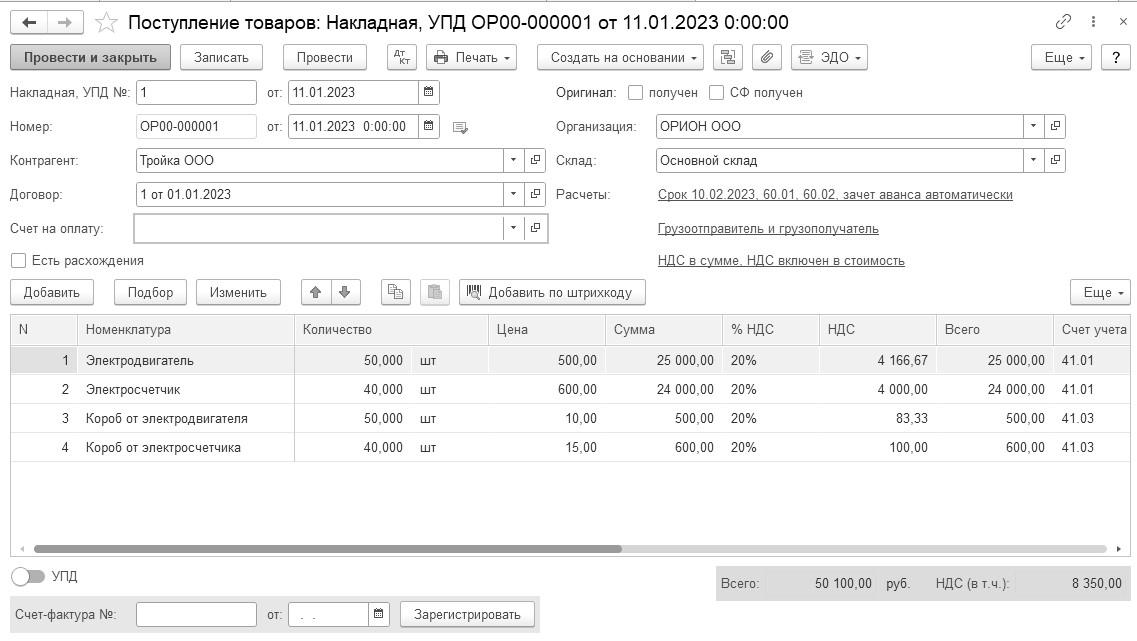1137x641 pixels.
Task: Open Основной склад card
Action: (1055, 160)
